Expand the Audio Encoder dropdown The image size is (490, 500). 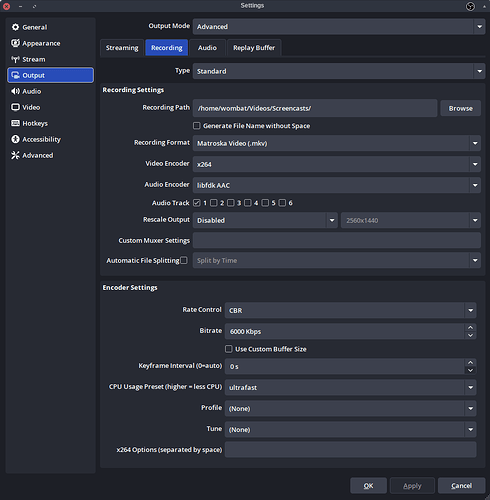[x=337, y=185]
